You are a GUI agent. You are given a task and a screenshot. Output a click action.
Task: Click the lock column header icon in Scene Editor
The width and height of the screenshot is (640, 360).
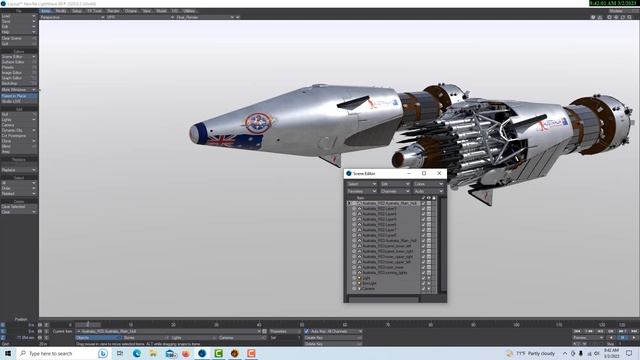click(x=434, y=198)
